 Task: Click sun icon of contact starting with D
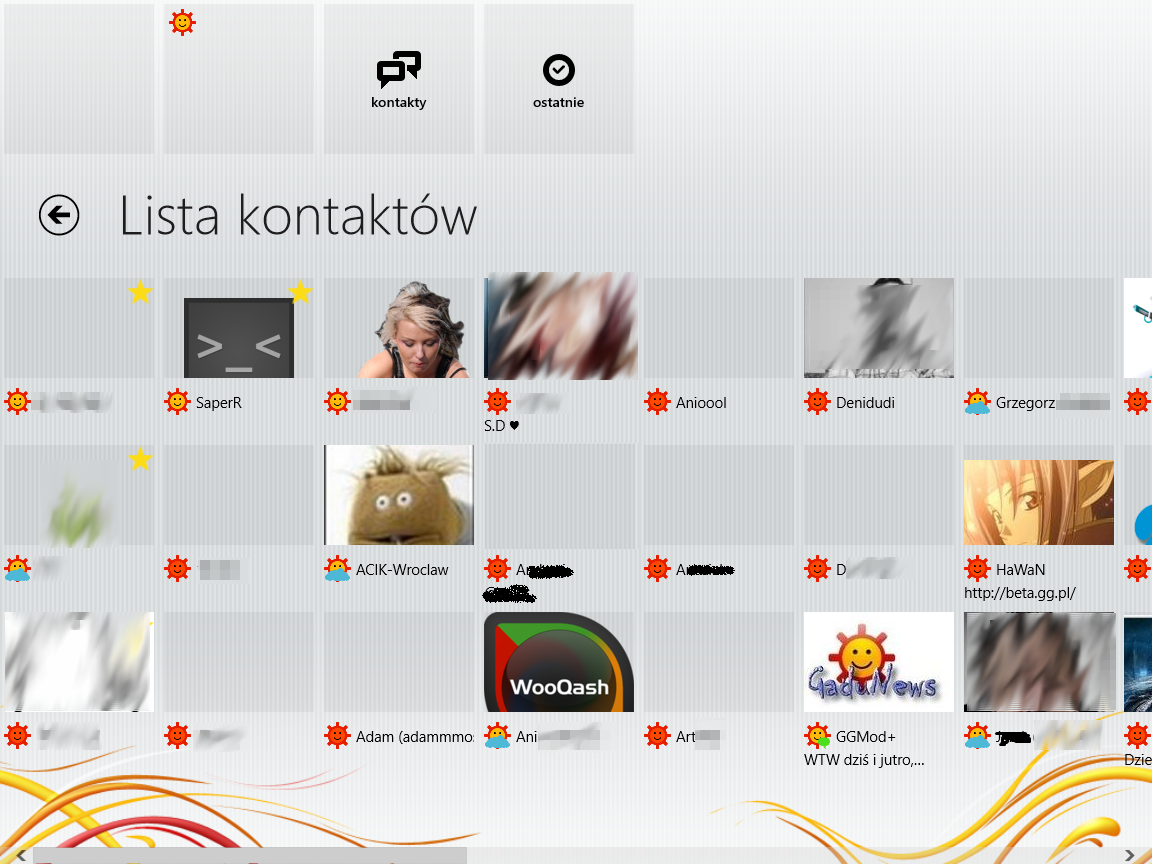[x=817, y=569]
